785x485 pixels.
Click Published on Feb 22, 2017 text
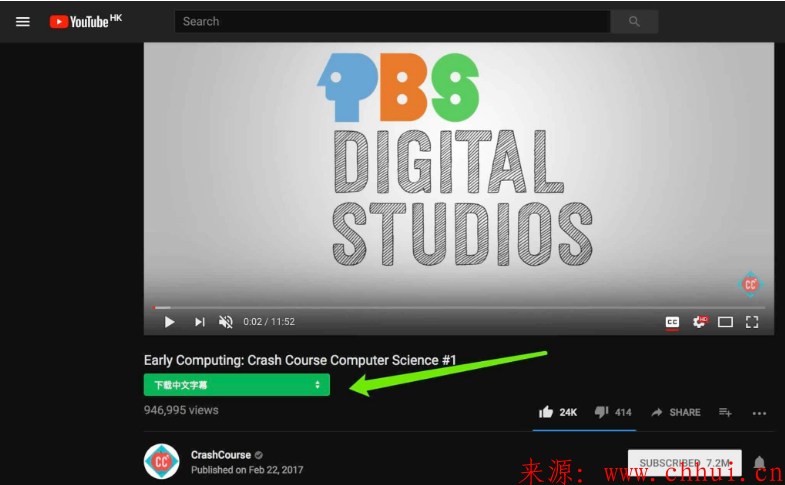tap(247, 470)
